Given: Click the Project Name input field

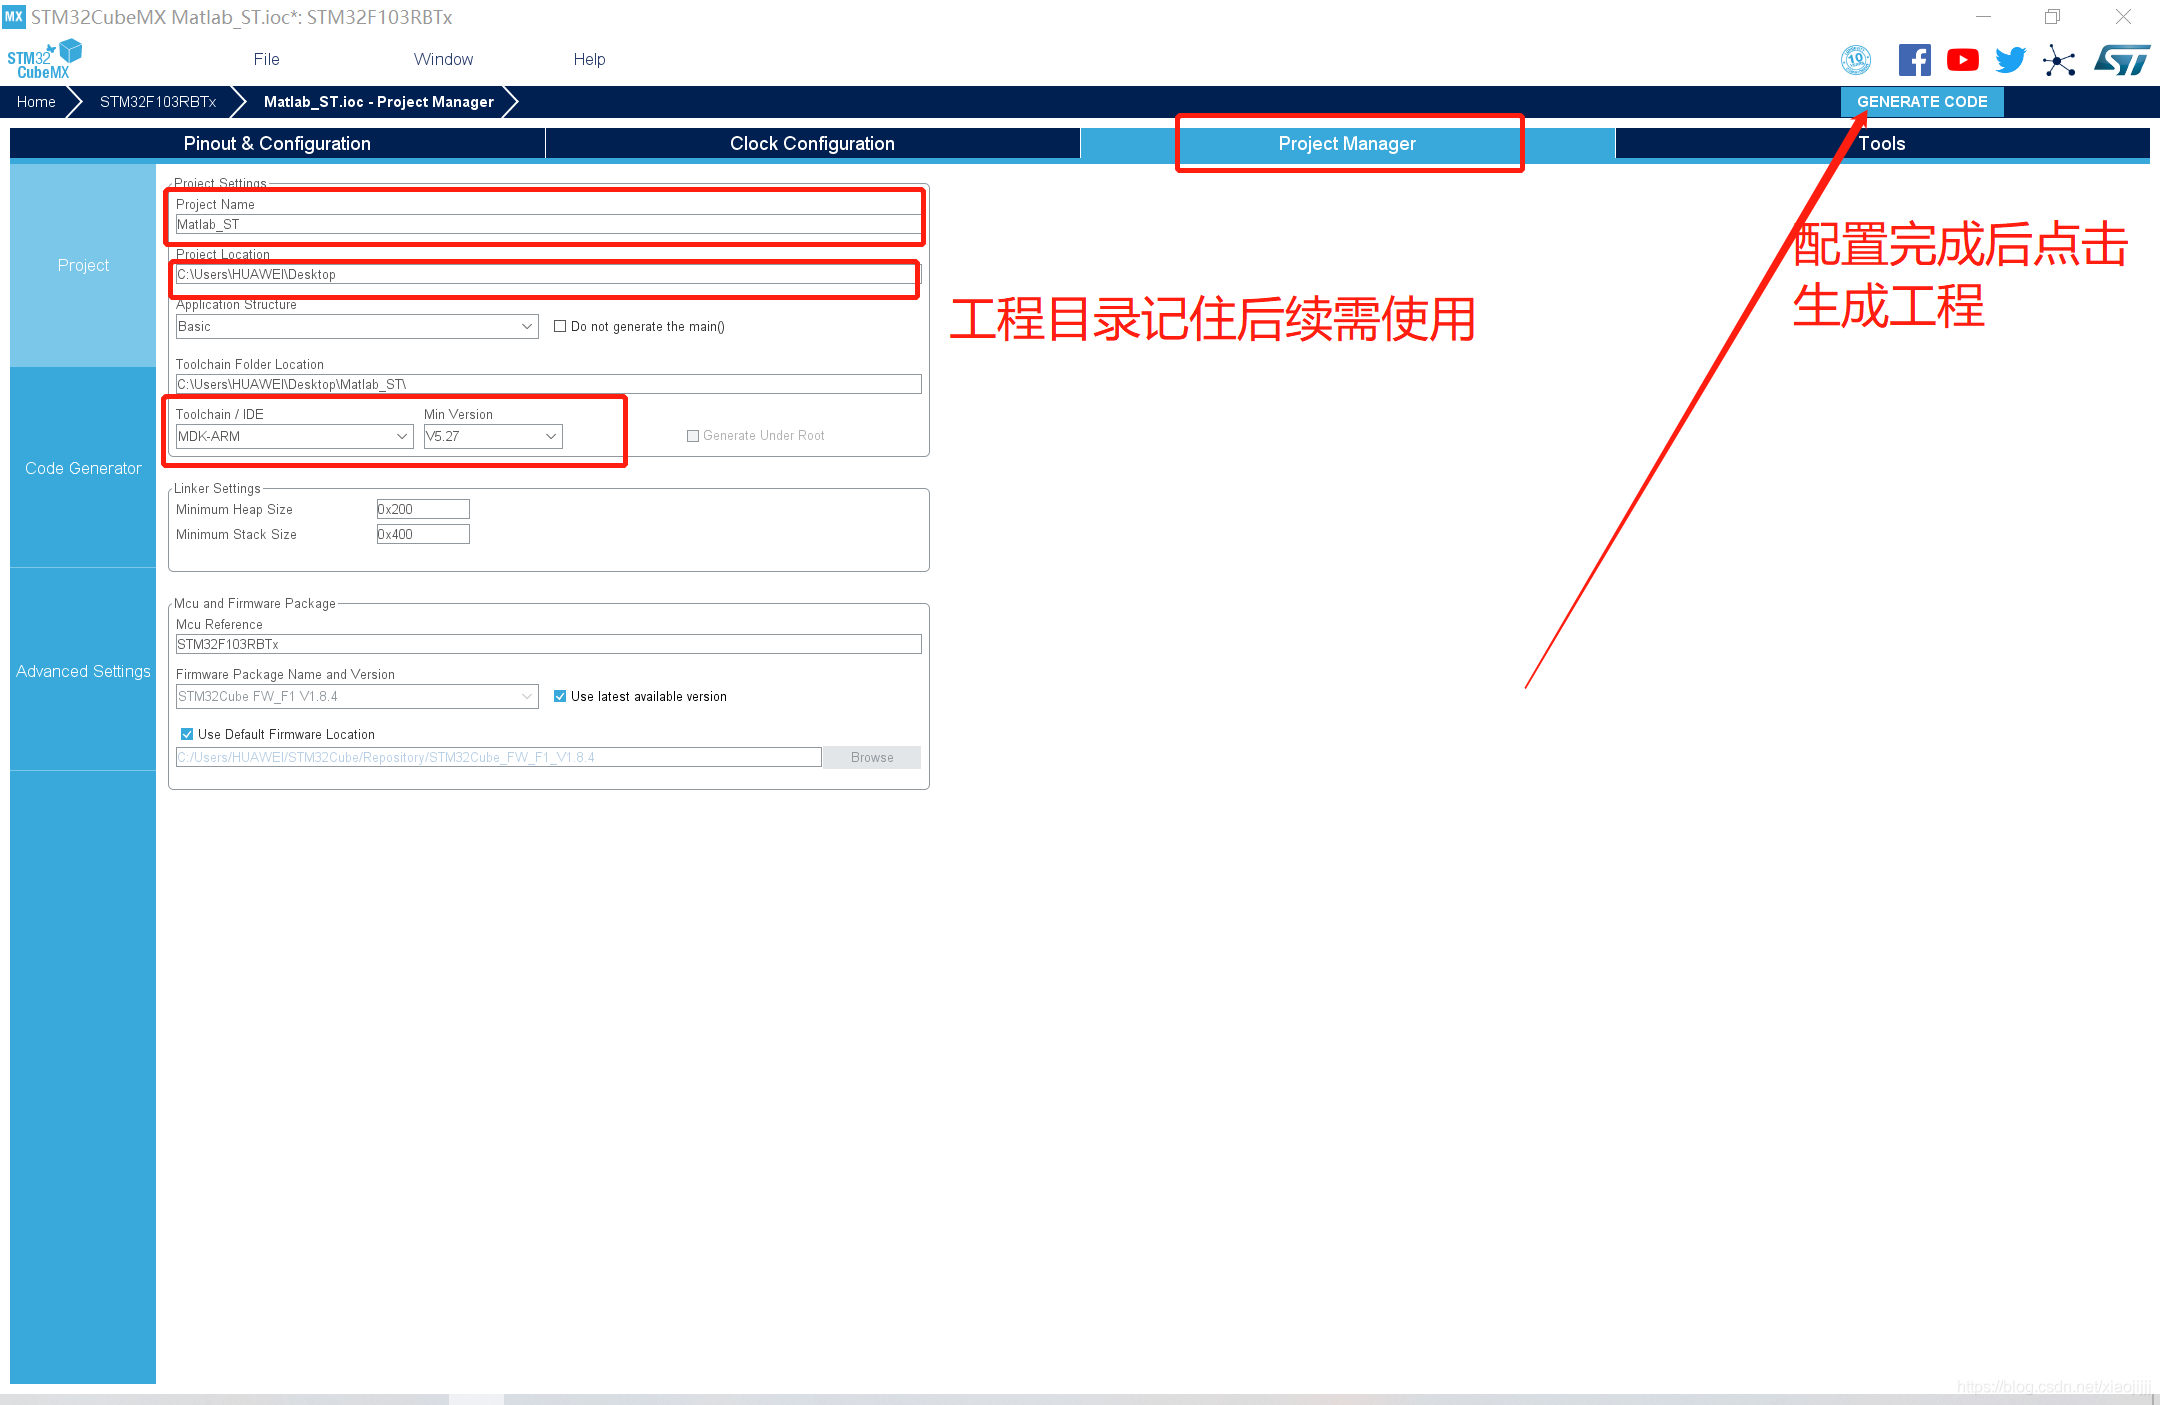Looking at the screenshot, I should point(548,224).
